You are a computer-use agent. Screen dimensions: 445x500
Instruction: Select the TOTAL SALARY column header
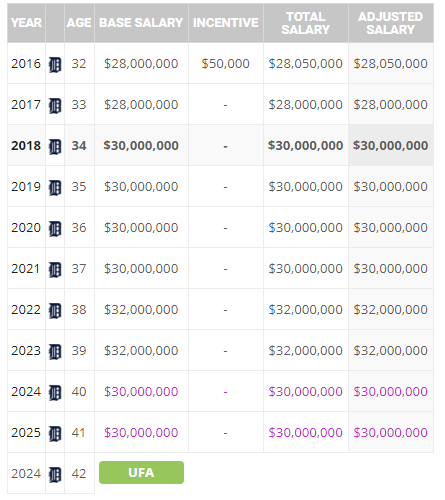306,23
